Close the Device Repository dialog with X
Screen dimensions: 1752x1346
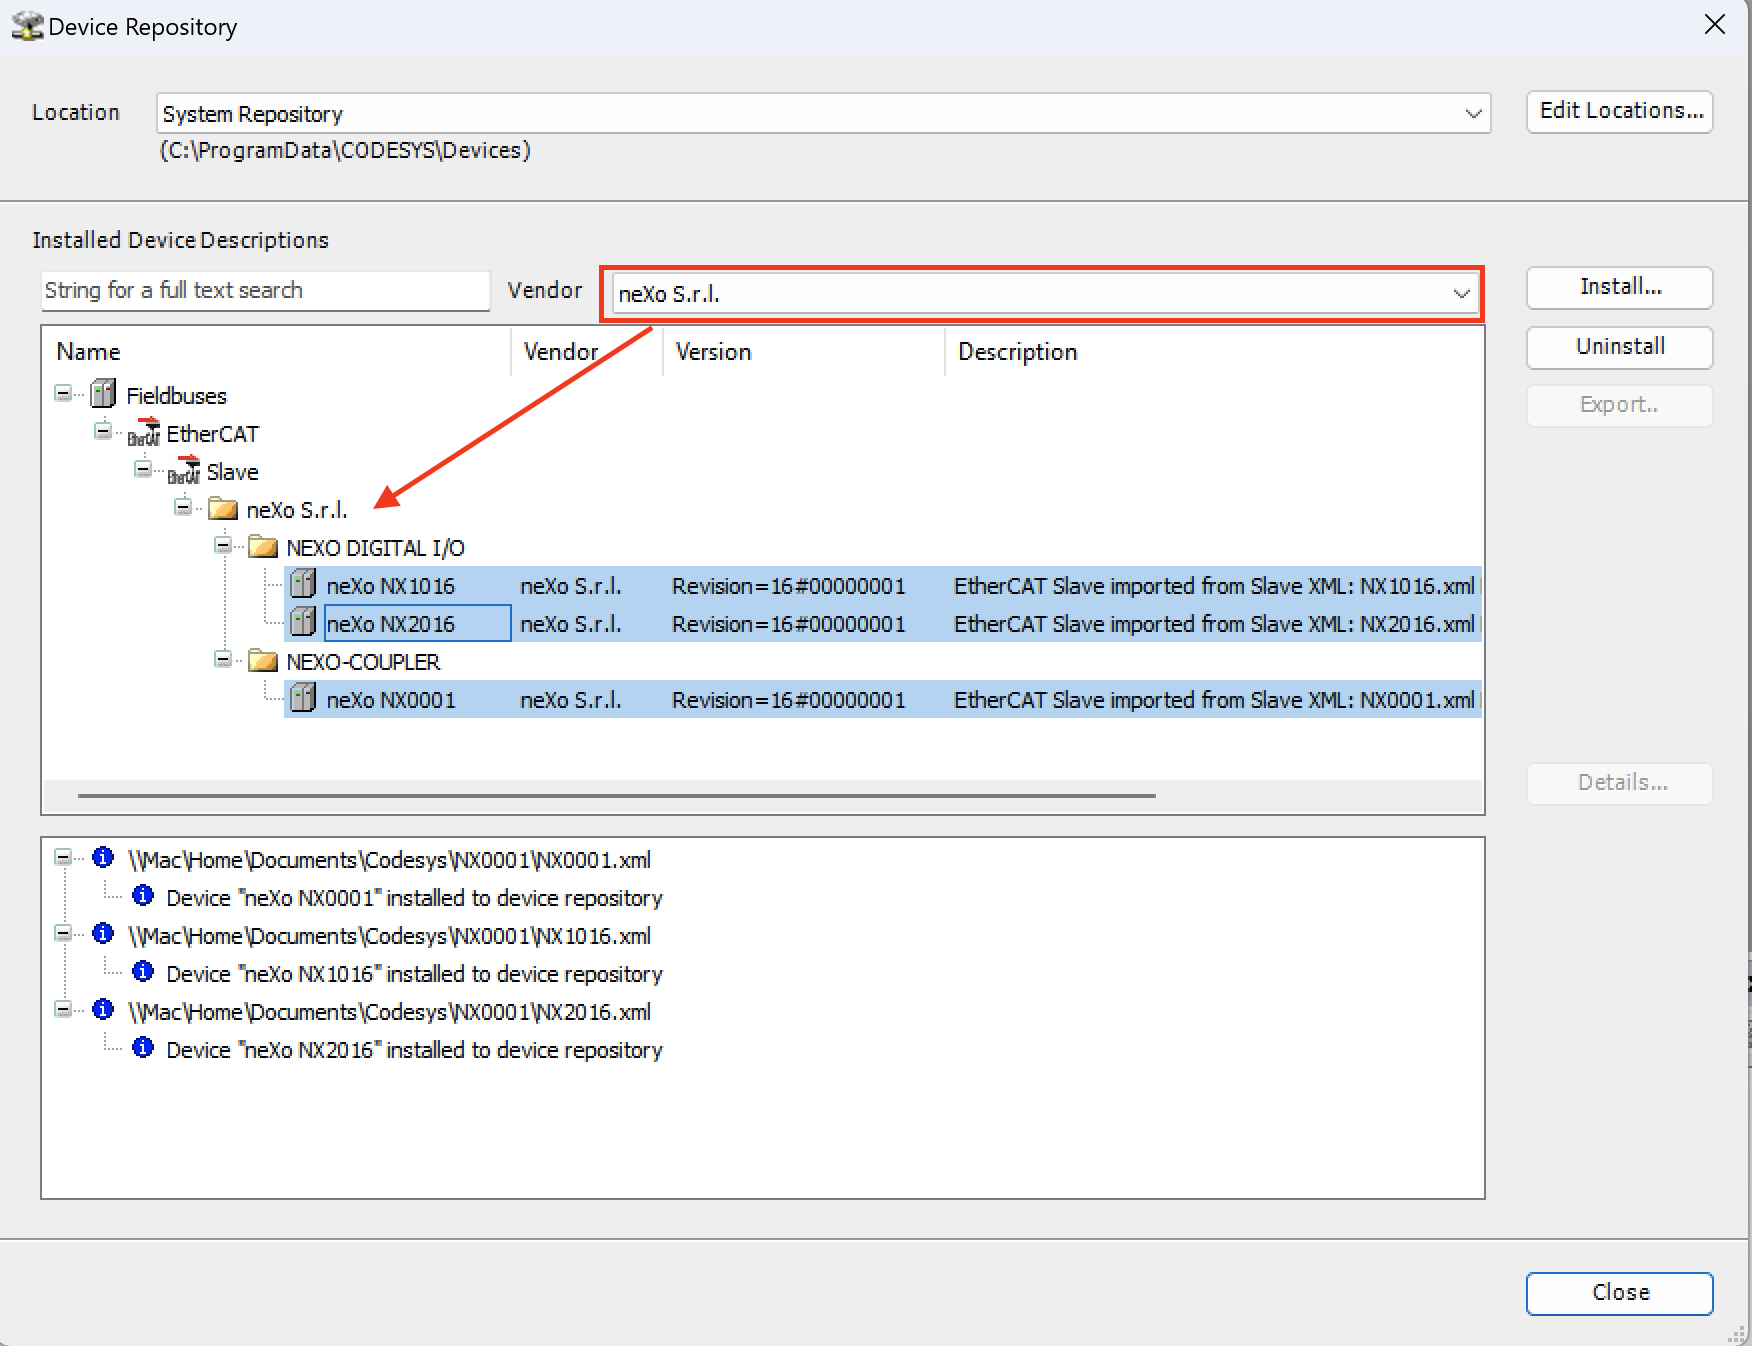[x=1714, y=25]
